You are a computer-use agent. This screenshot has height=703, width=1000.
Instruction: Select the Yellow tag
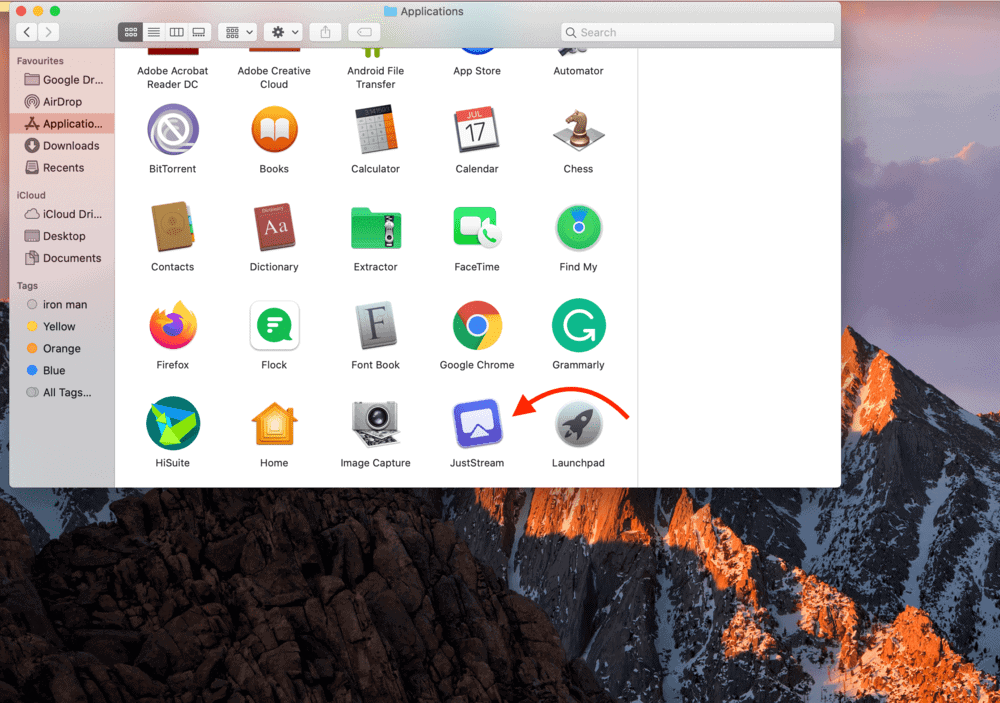tap(62, 326)
